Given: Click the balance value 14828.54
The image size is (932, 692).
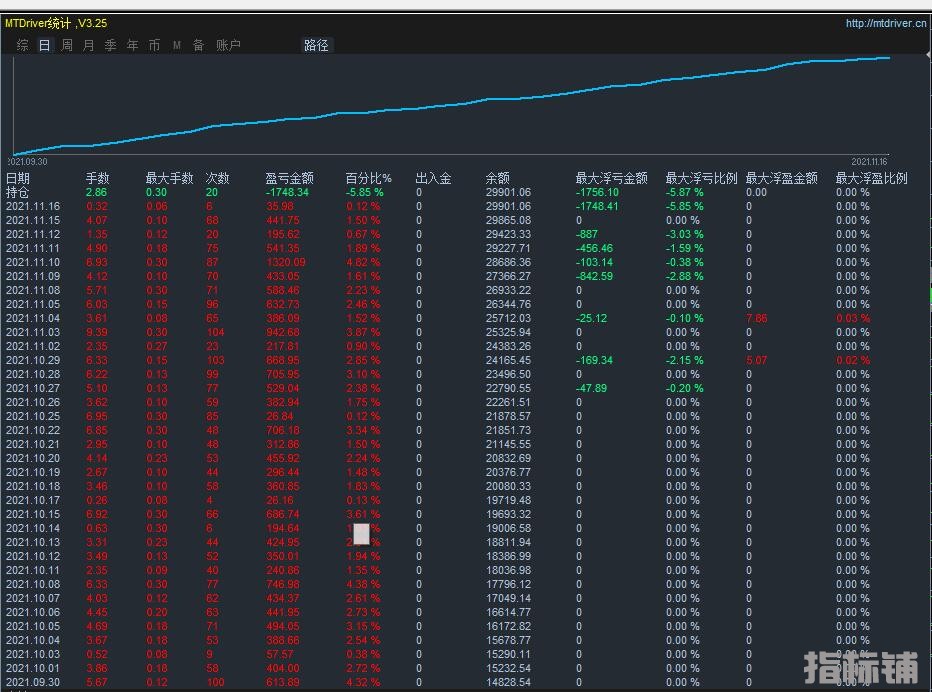Looking at the screenshot, I should [x=508, y=682].
